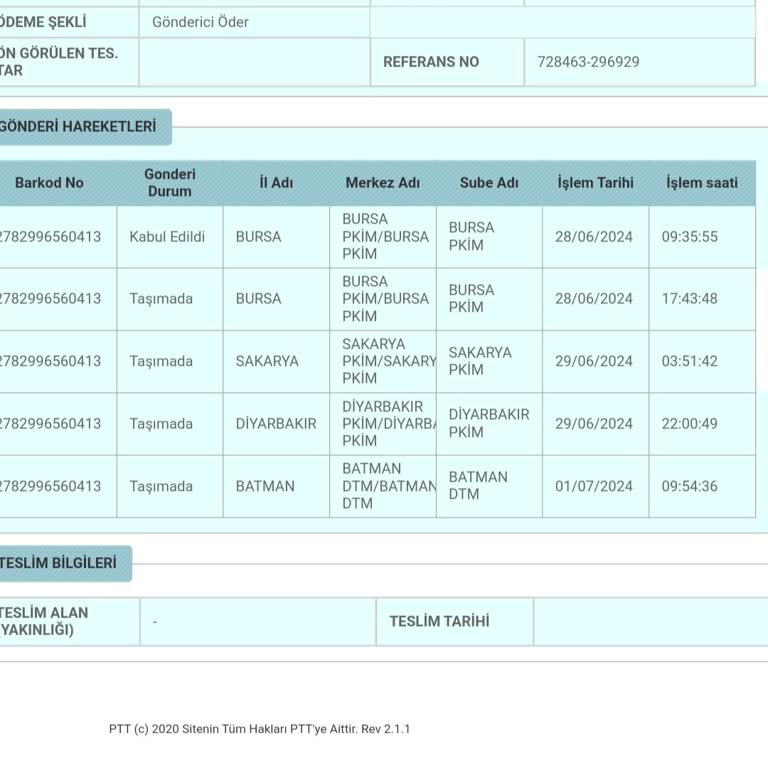Click the PTT copyright footer text
The width and height of the screenshot is (768, 768).
259,729
